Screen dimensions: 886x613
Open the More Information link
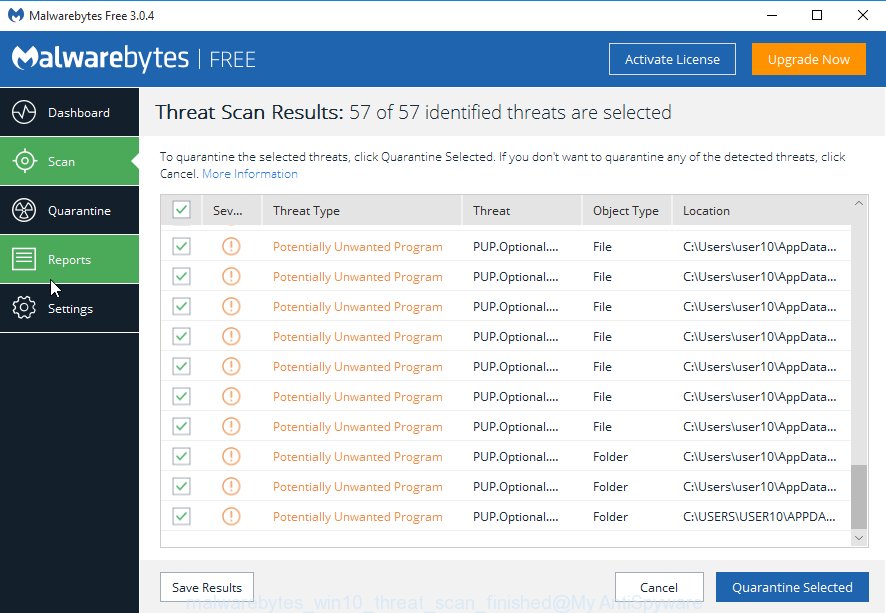click(x=250, y=173)
